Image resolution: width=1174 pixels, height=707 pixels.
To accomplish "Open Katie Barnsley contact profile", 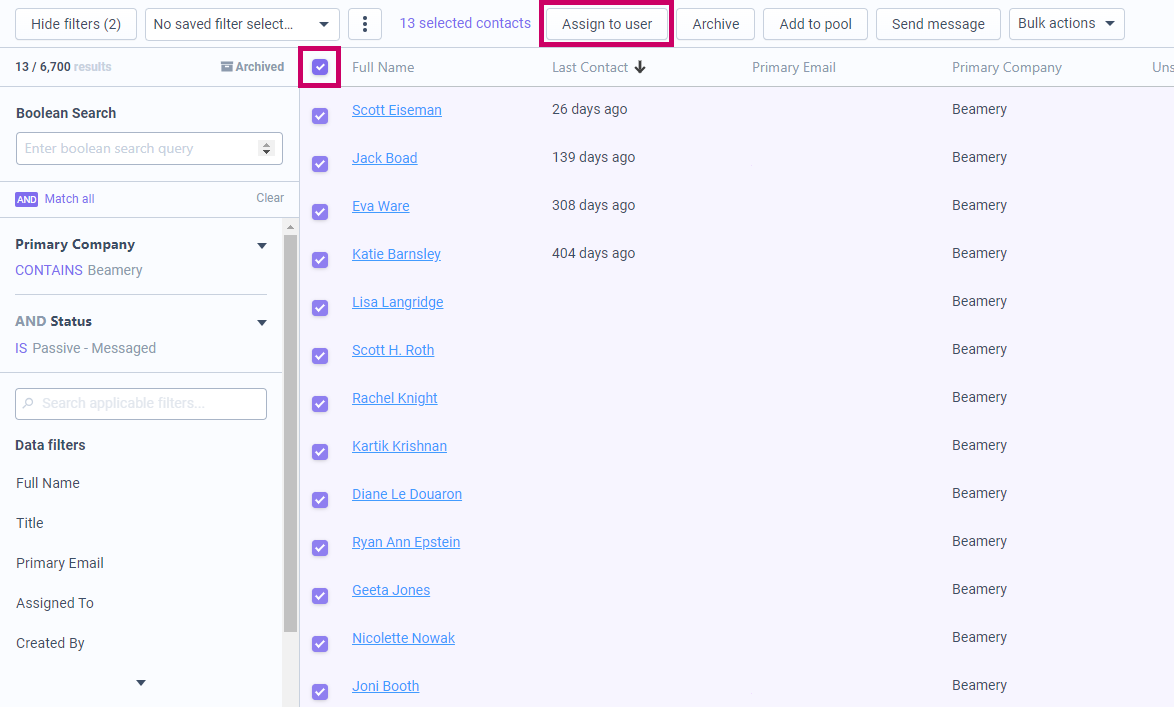I will pyautogui.click(x=396, y=254).
